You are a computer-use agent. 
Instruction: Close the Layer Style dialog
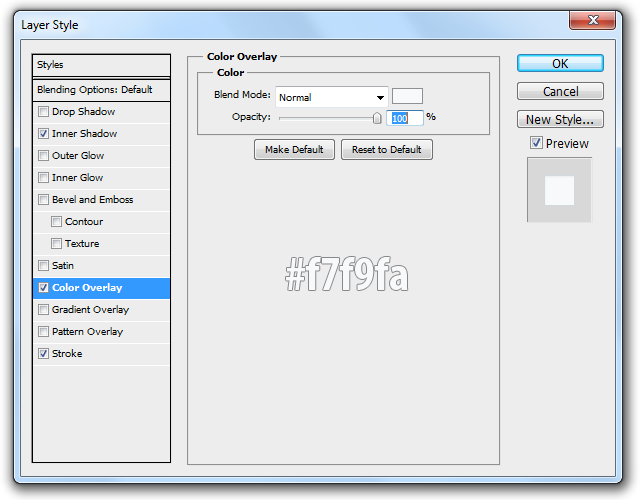[592, 20]
